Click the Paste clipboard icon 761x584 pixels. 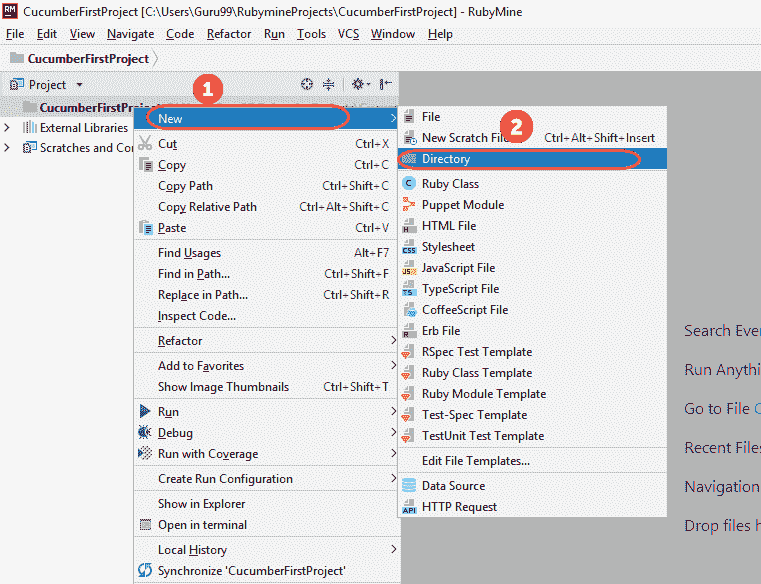coord(146,227)
